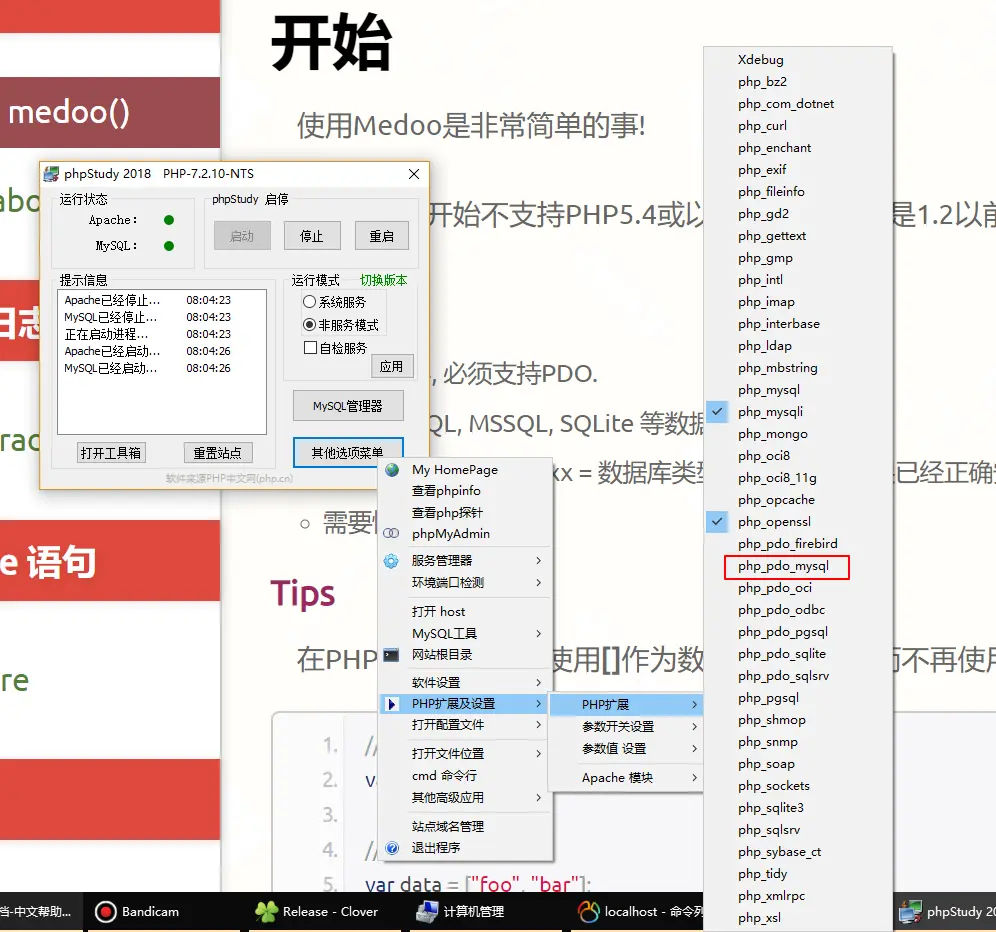Image resolution: width=996 pixels, height=932 pixels.
Task: Click the medoo() sidebar item
Action: [110, 112]
